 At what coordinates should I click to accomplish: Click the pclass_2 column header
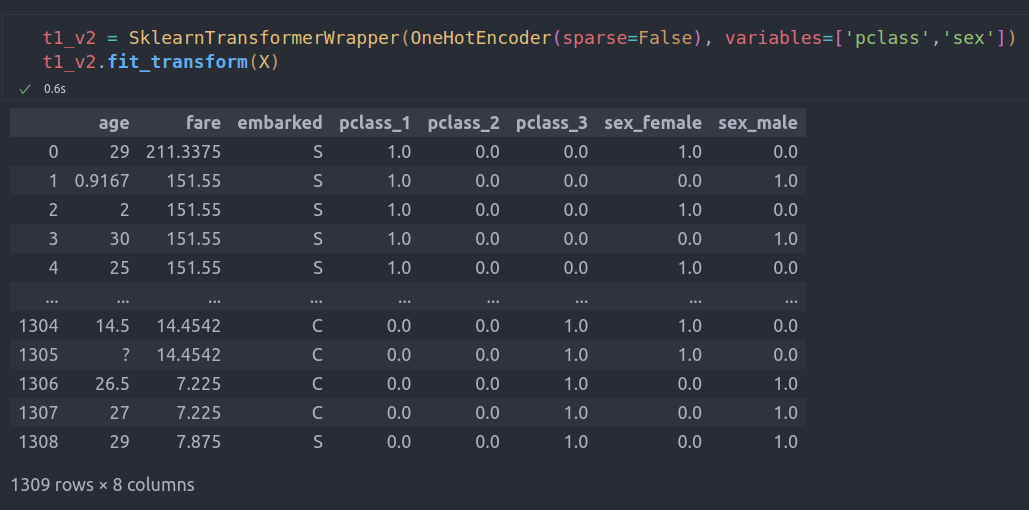(x=463, y=123)
